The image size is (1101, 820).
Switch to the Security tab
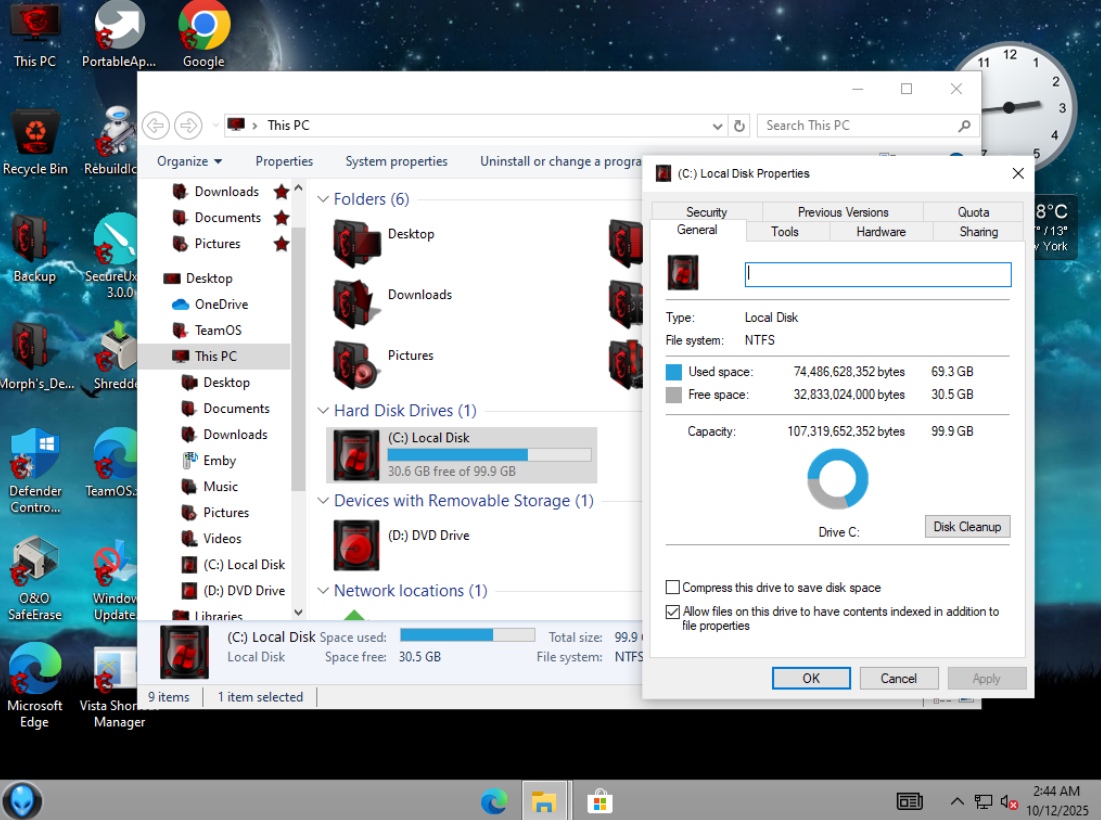pyautogui.click(x=706, y=212)
